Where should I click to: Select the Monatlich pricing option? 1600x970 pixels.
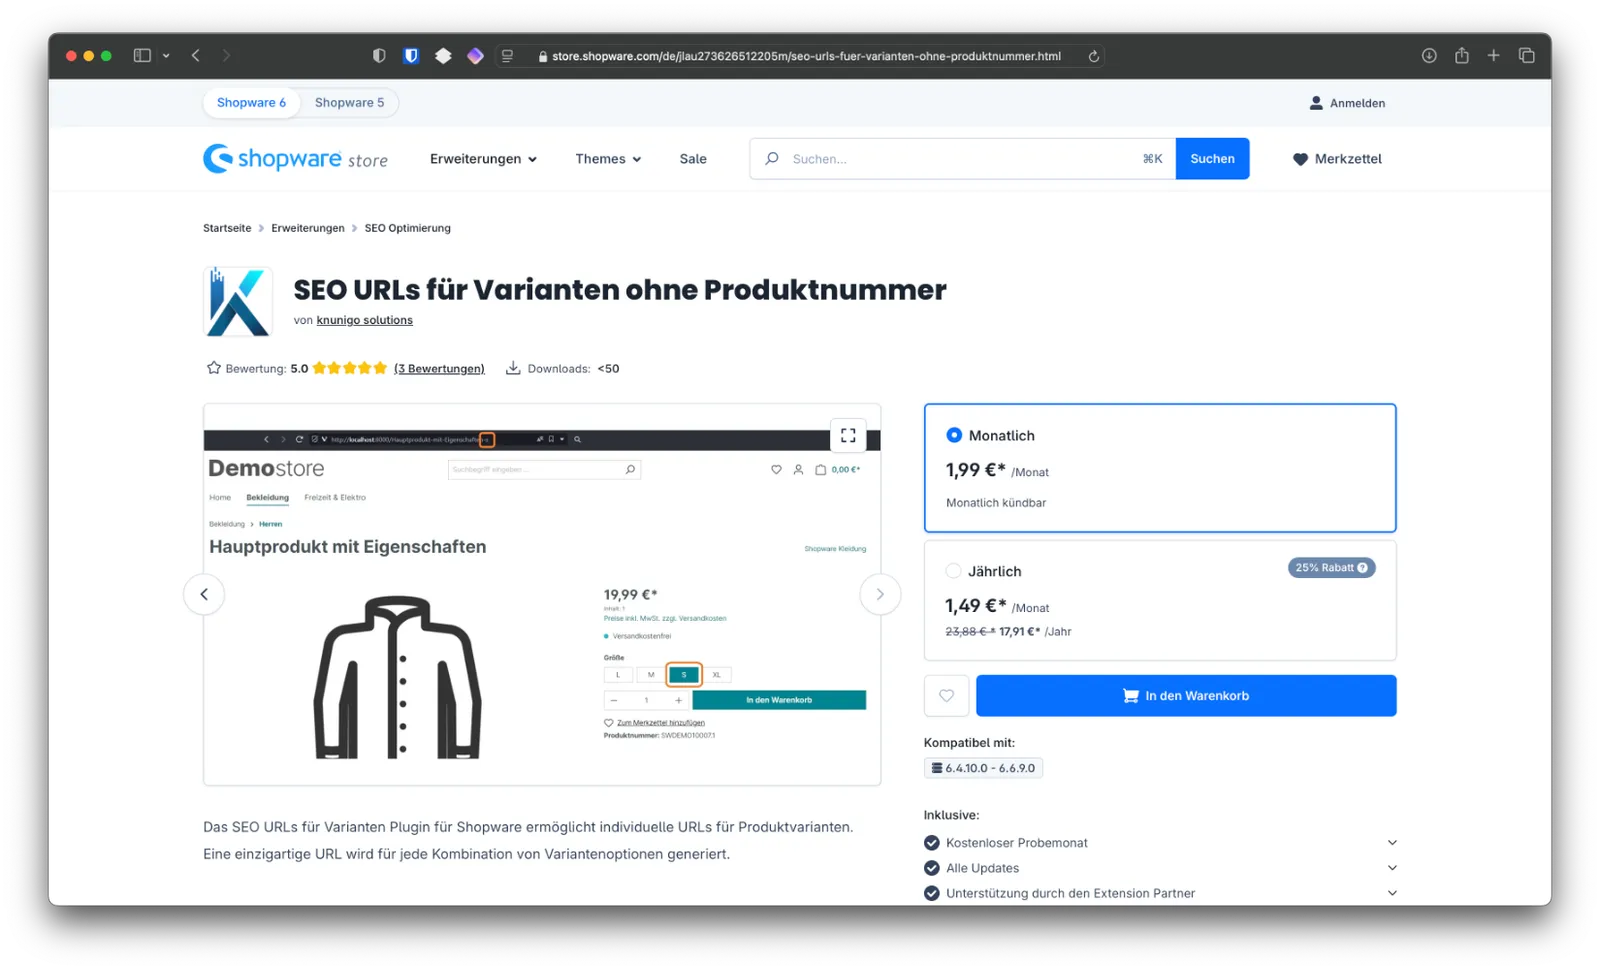coord(955,435)
